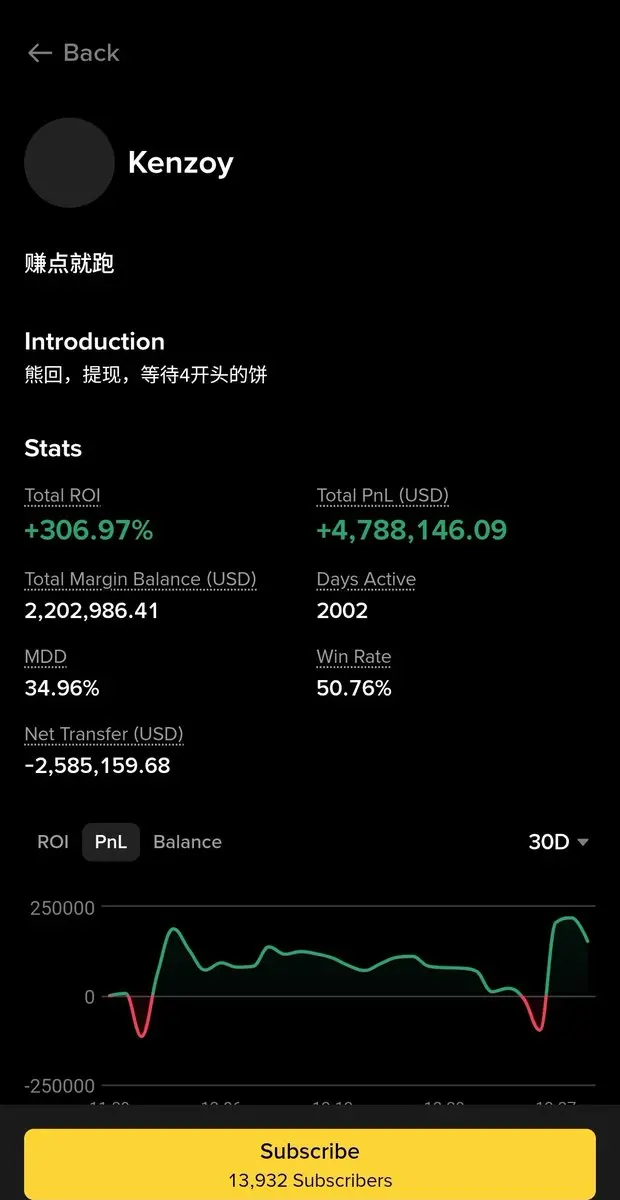Switch chart to ROI tab

coord(53,842)
